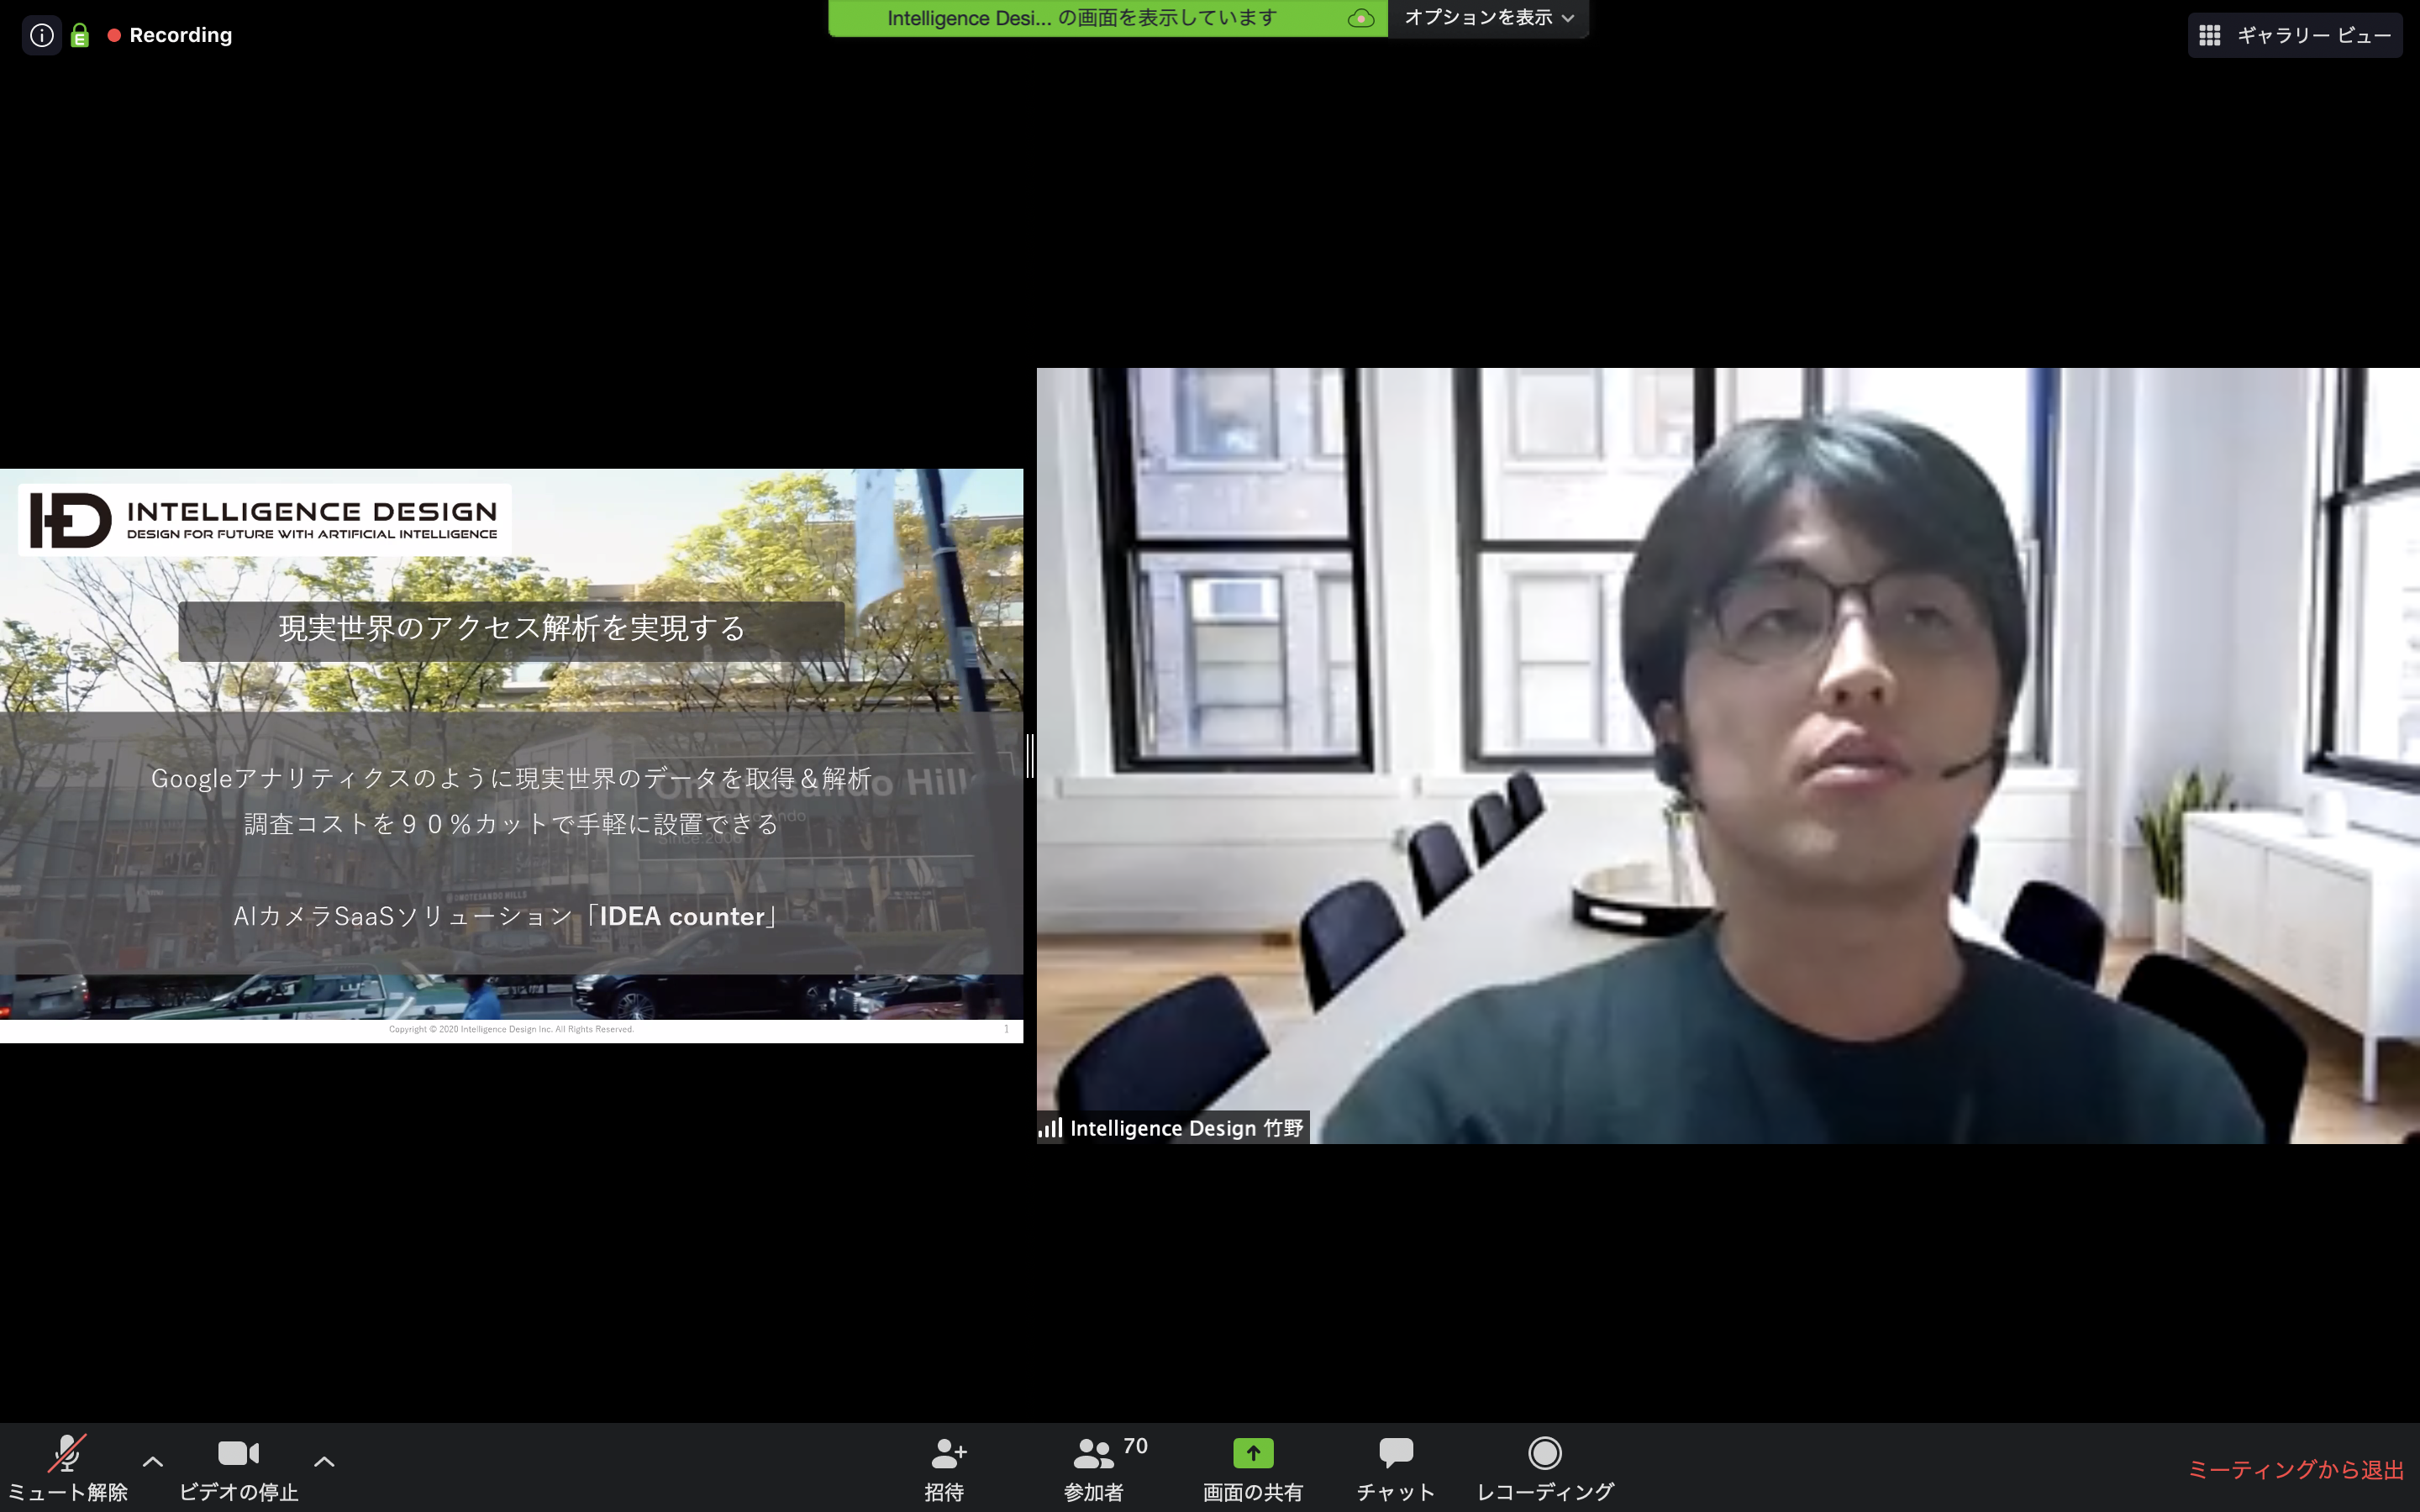Click ミーティングから退出 to leave meeting
This screenshot has height=1512, width=2420.
click(x=2295, y=1469)
